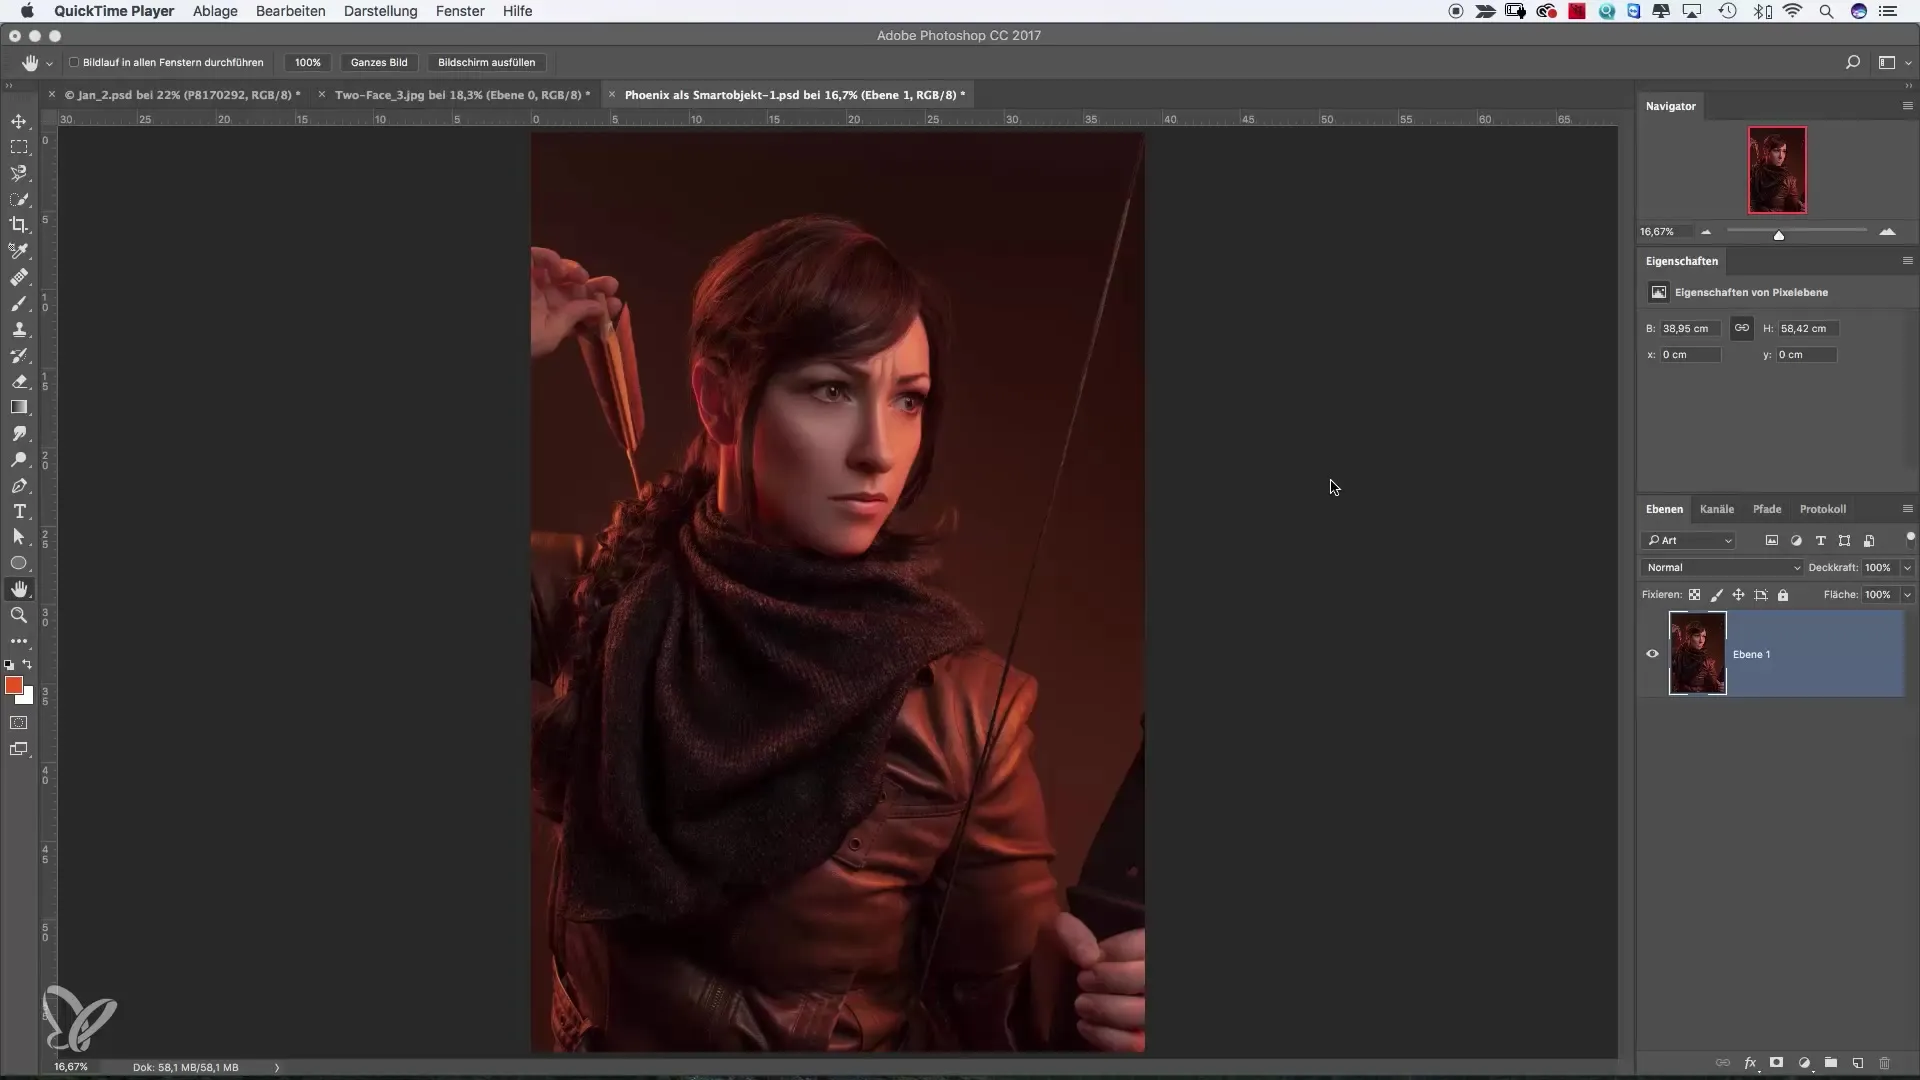The height and width of the screenshot is (1080, 1920).
Task: Enable Bildlauf in allen Fenstern durchführen checkbox
Action: (x=74, y=62)
